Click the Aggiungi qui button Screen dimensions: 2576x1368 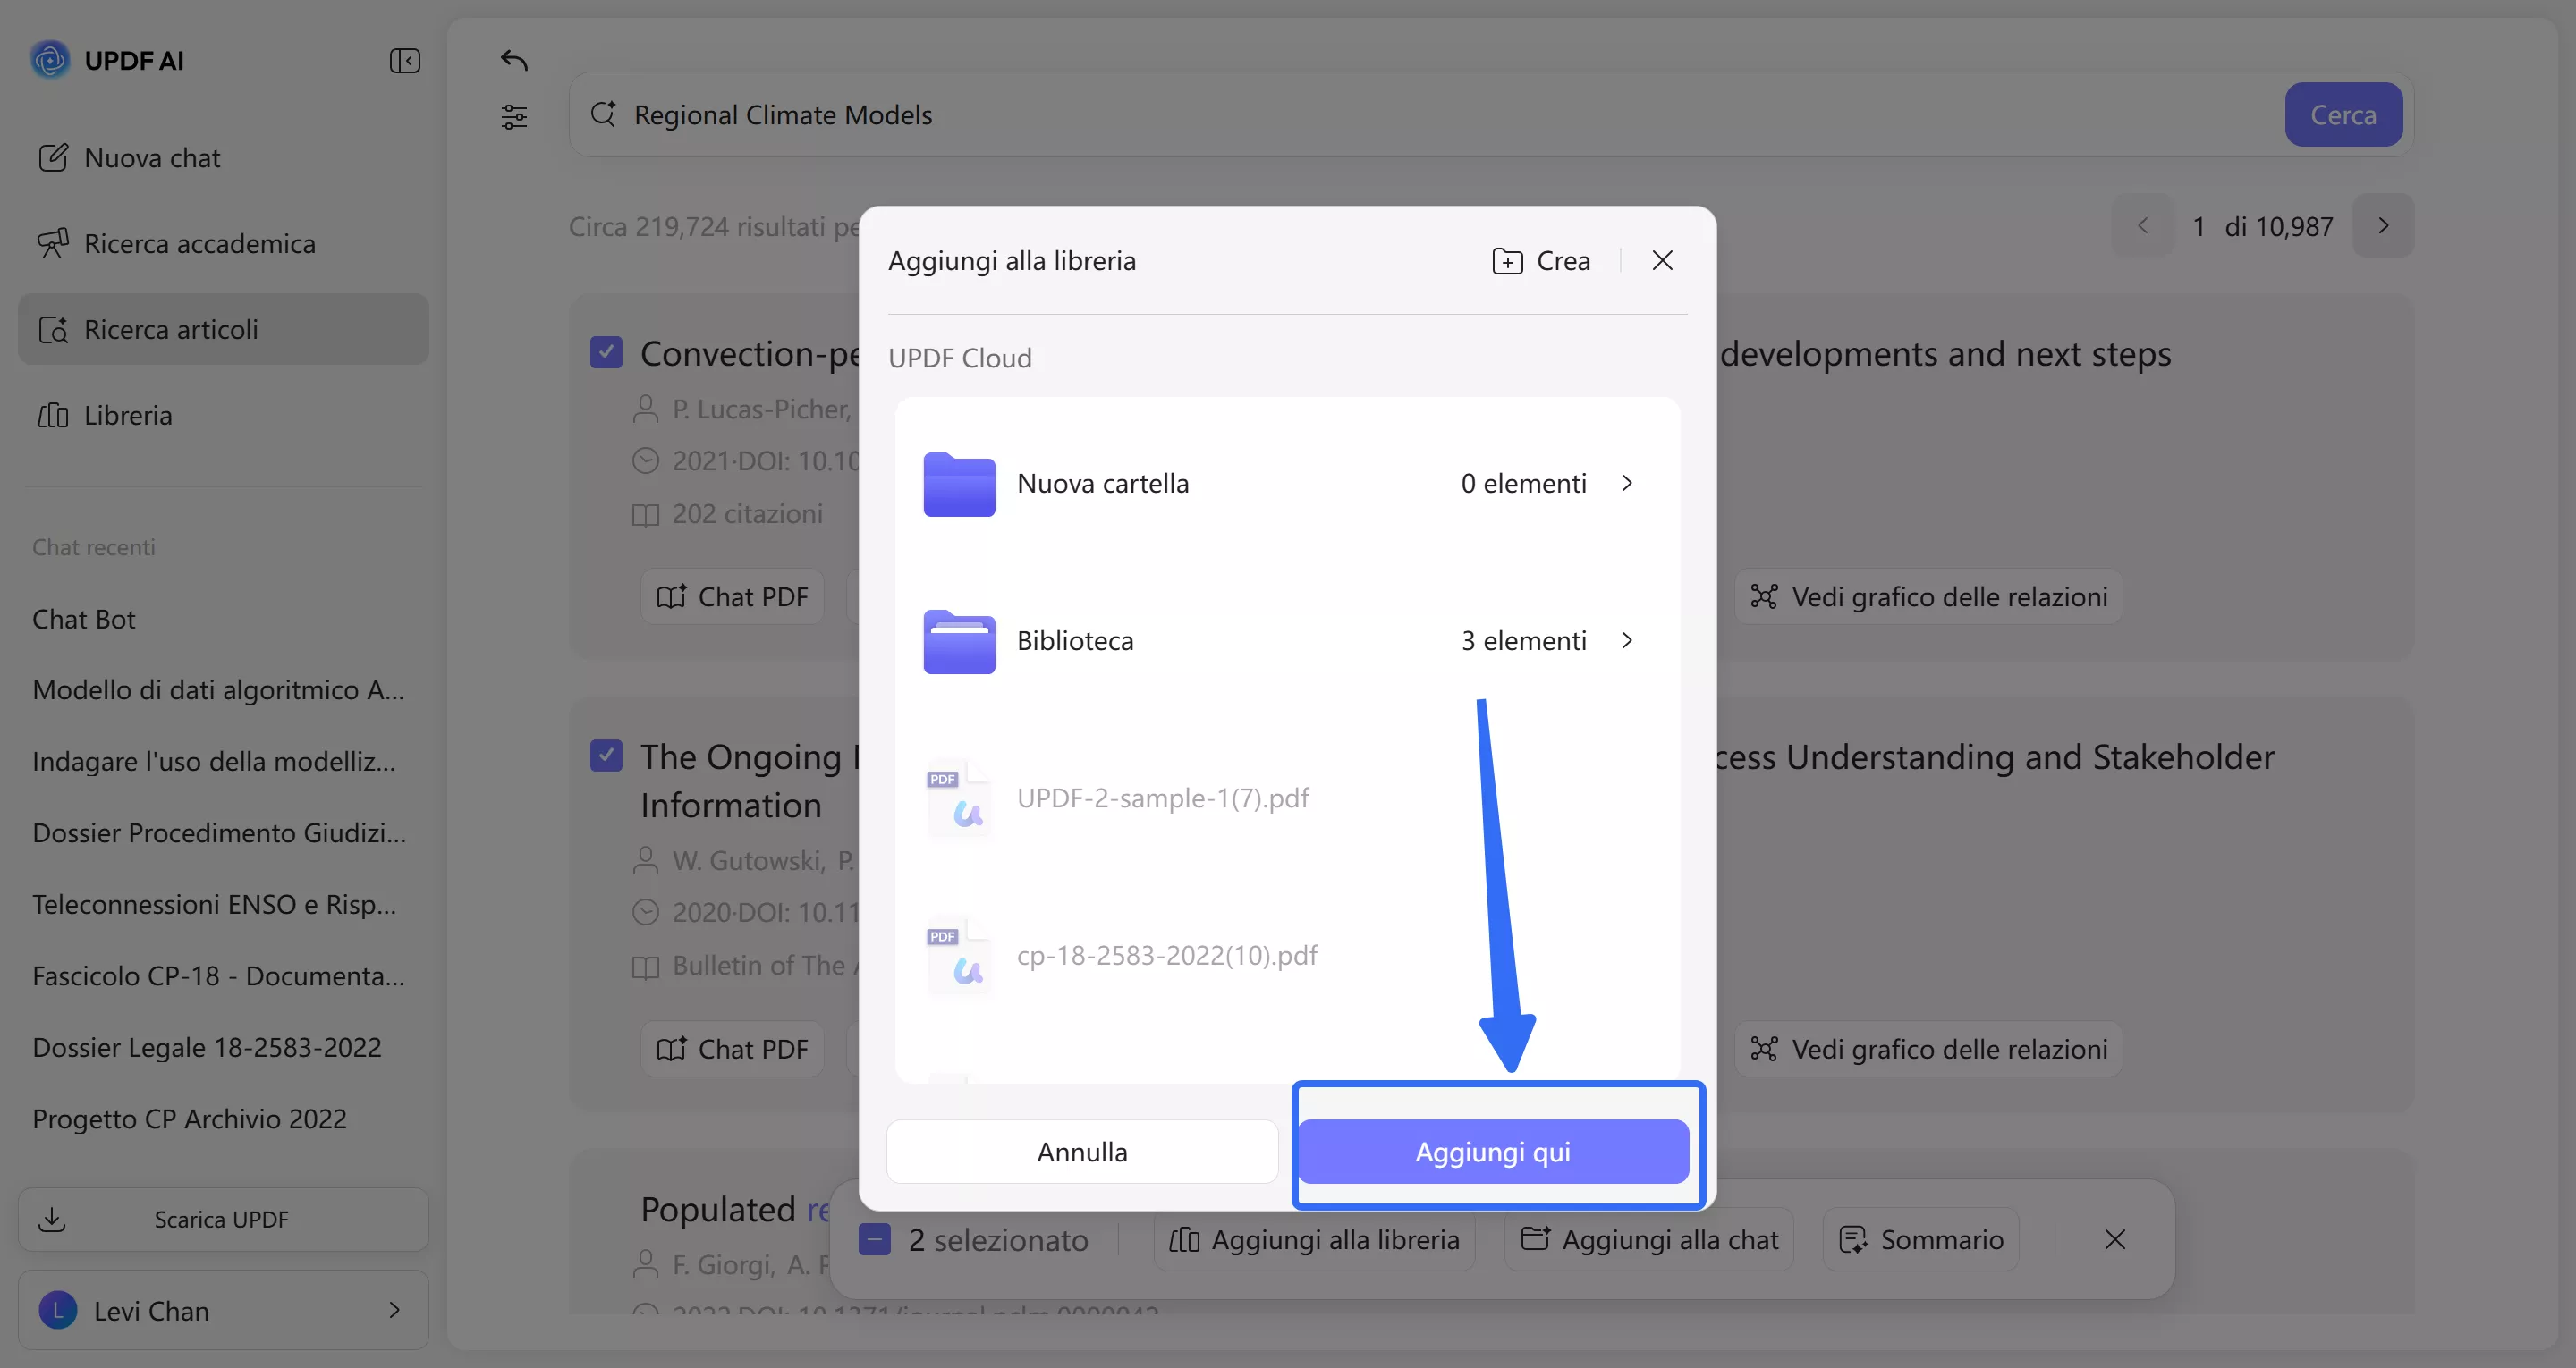click(x=1494, y=1151)
